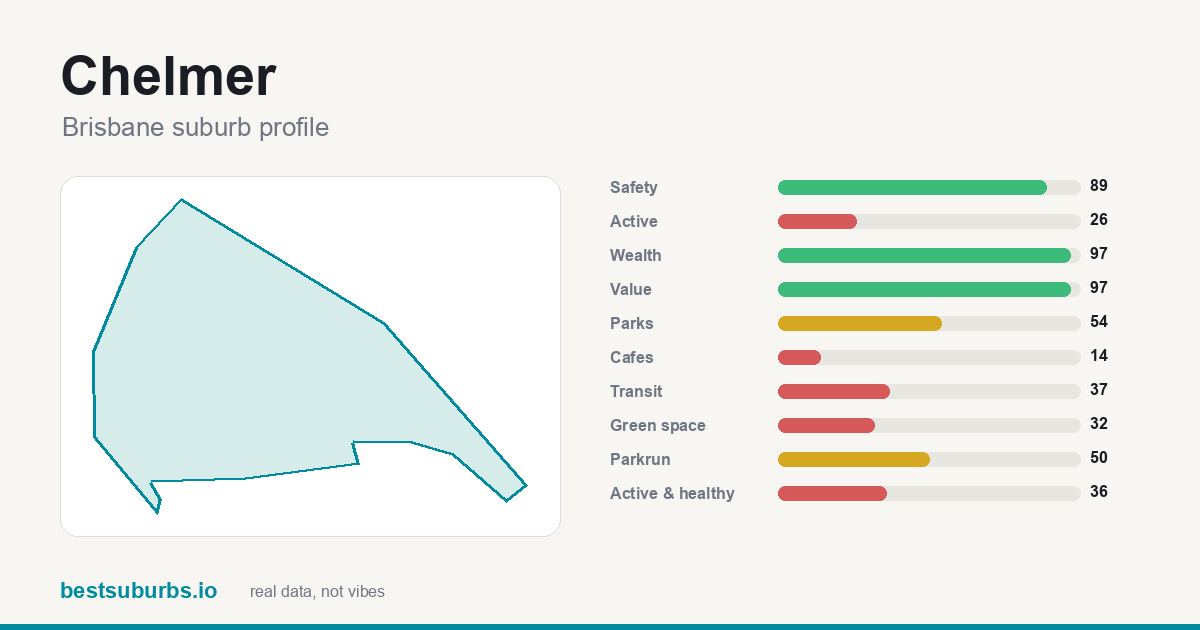The height and width of the screenshot is (630, 1200).
Task: Click the Brisbane suburb profile subtitle
Action: click(x=195, y=128)
